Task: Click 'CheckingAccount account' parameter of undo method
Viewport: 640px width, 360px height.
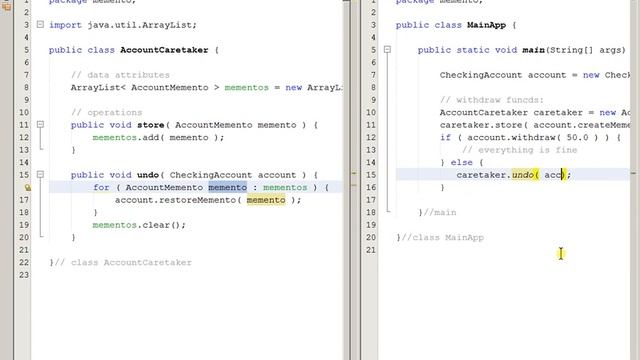Action: click(233, 175)
